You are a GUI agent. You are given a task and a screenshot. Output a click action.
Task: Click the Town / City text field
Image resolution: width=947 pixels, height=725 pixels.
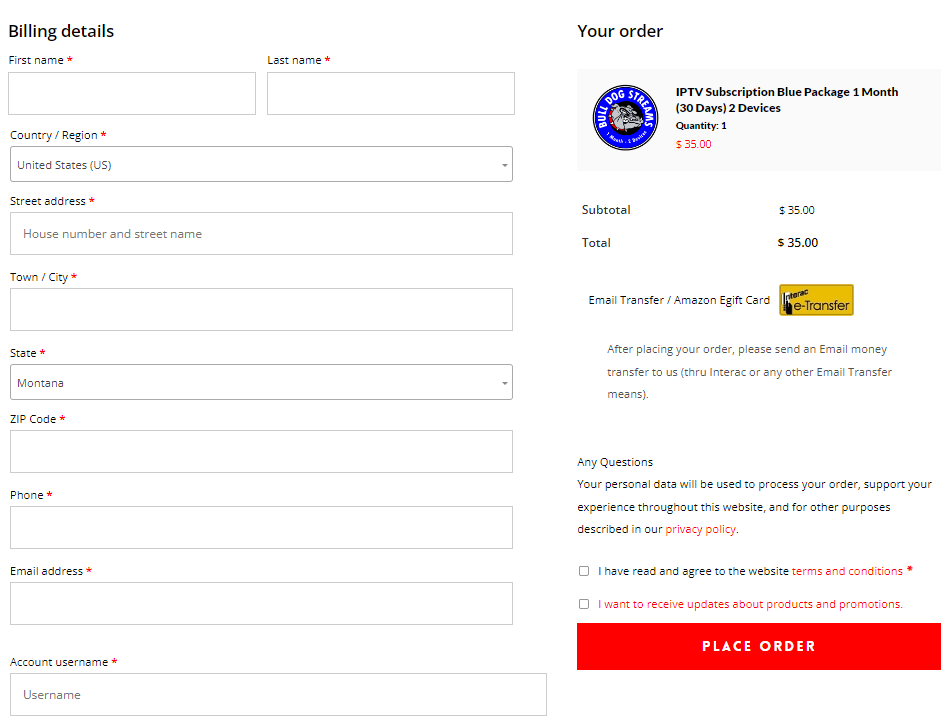[261, 310]
